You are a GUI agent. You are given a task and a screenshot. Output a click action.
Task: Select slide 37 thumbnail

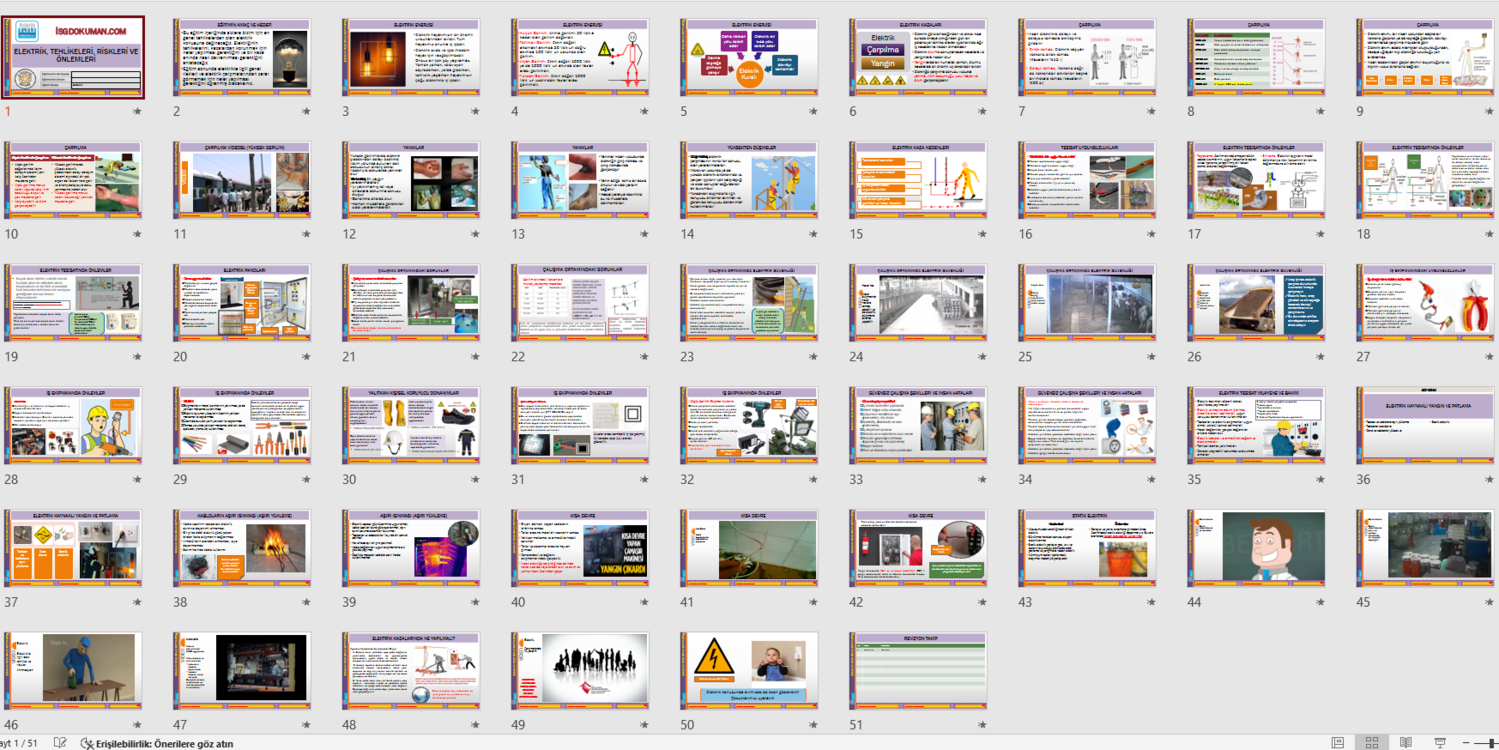pyautogui.click(x=74, y=549)
